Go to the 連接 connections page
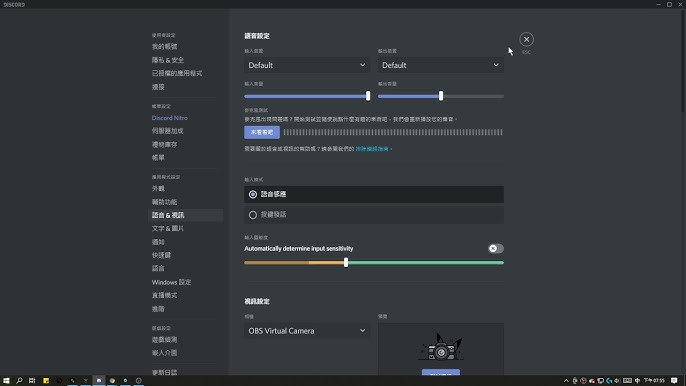686x386 pixels. tap(158, 87)
